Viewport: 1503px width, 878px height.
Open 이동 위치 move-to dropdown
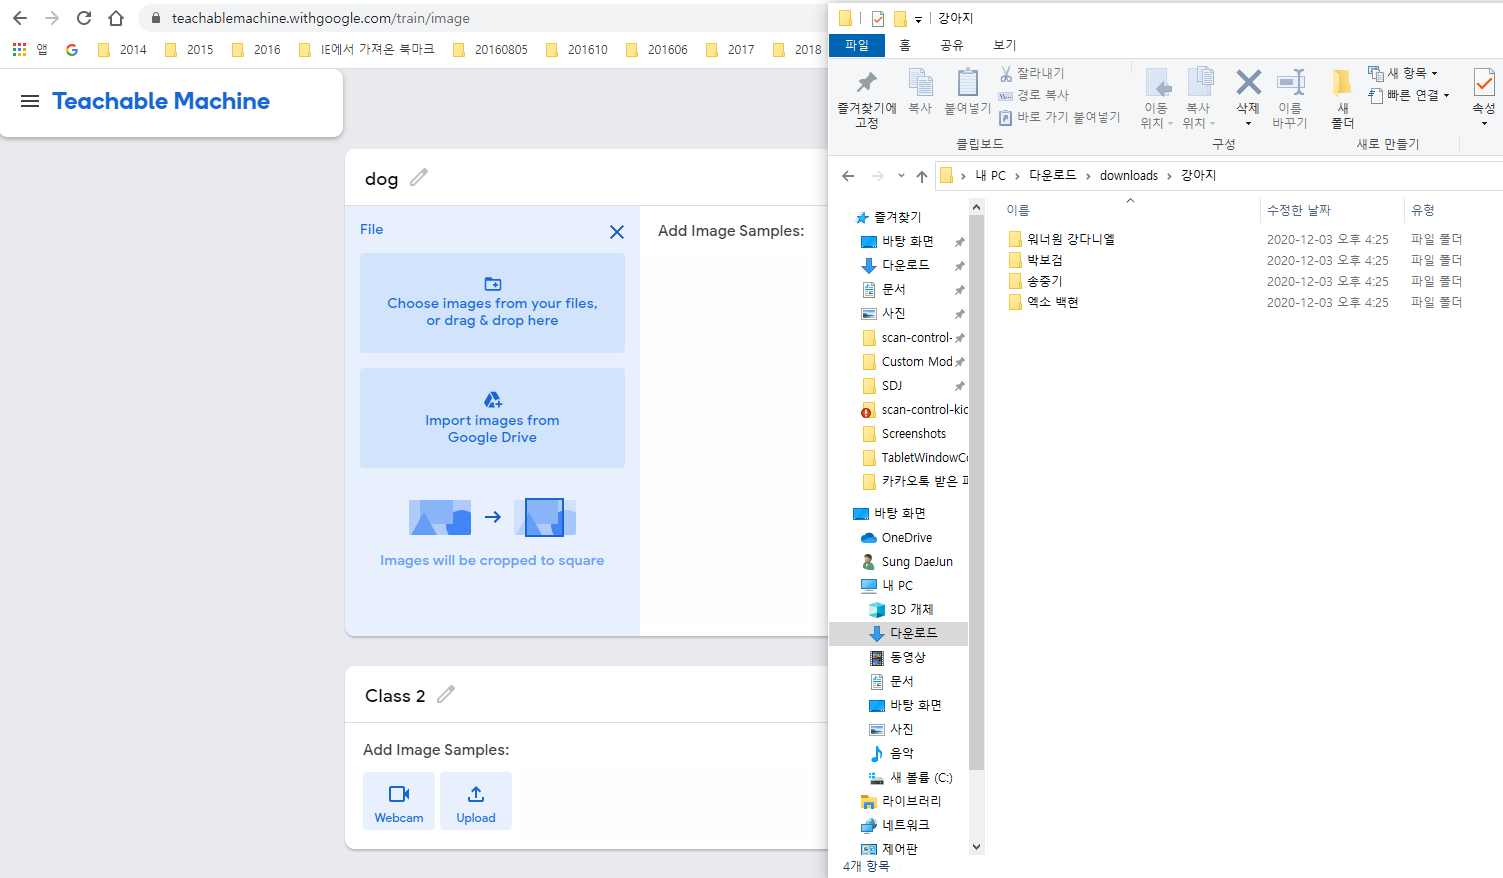1157,98
